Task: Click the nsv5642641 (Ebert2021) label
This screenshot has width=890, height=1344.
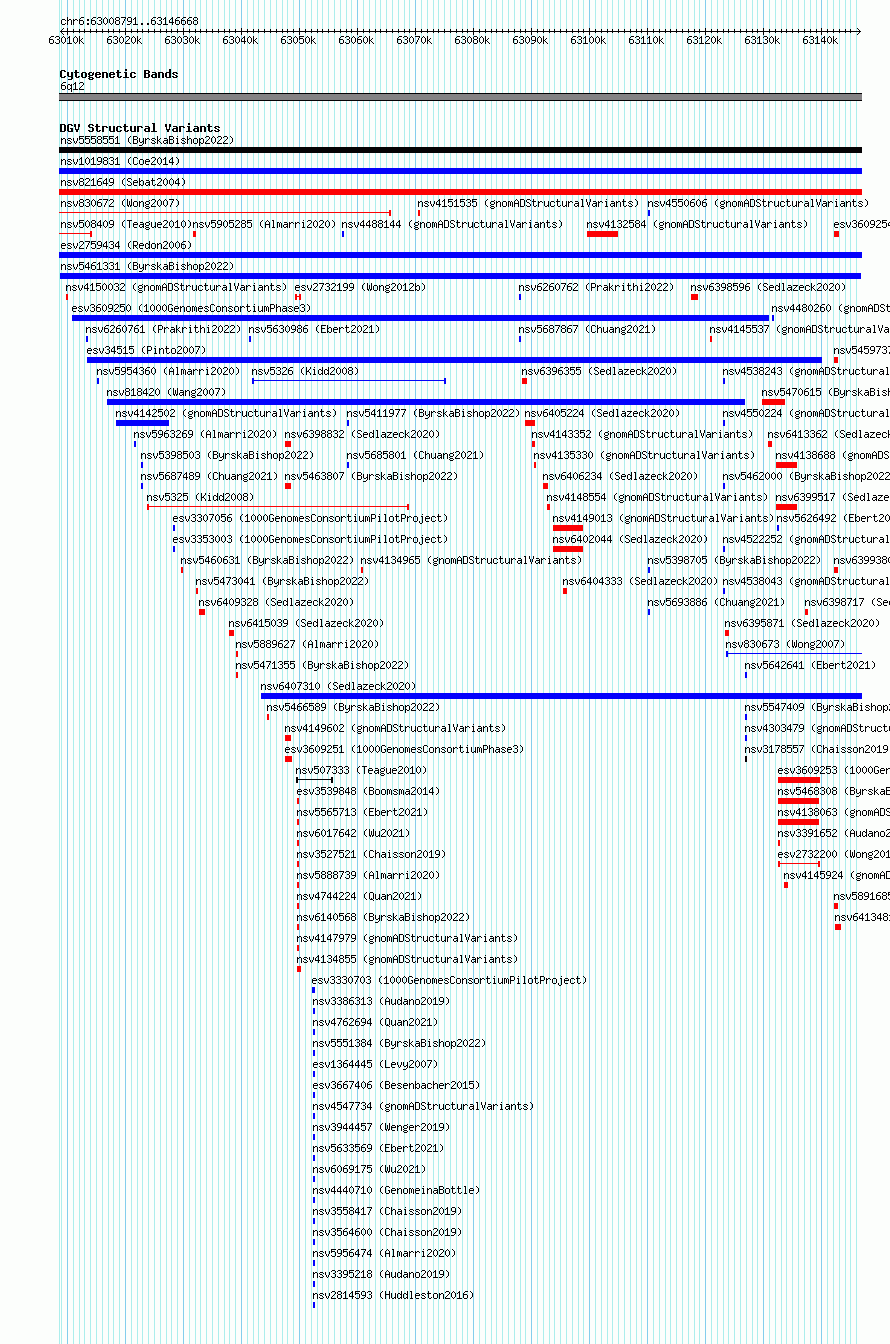Action: coord(810,665)
